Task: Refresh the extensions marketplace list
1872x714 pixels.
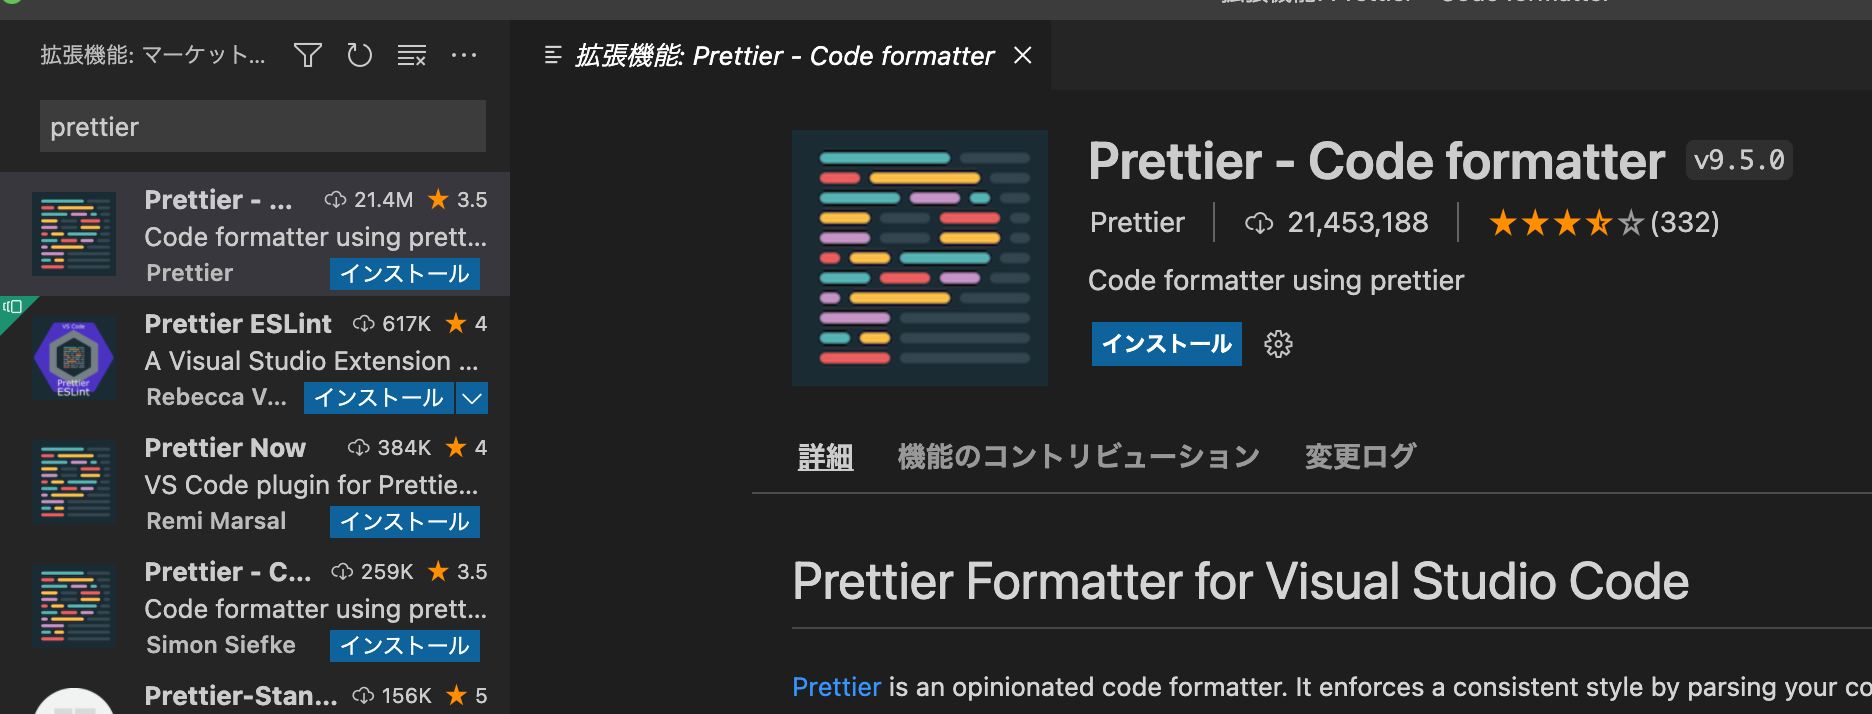Action: 360,55
